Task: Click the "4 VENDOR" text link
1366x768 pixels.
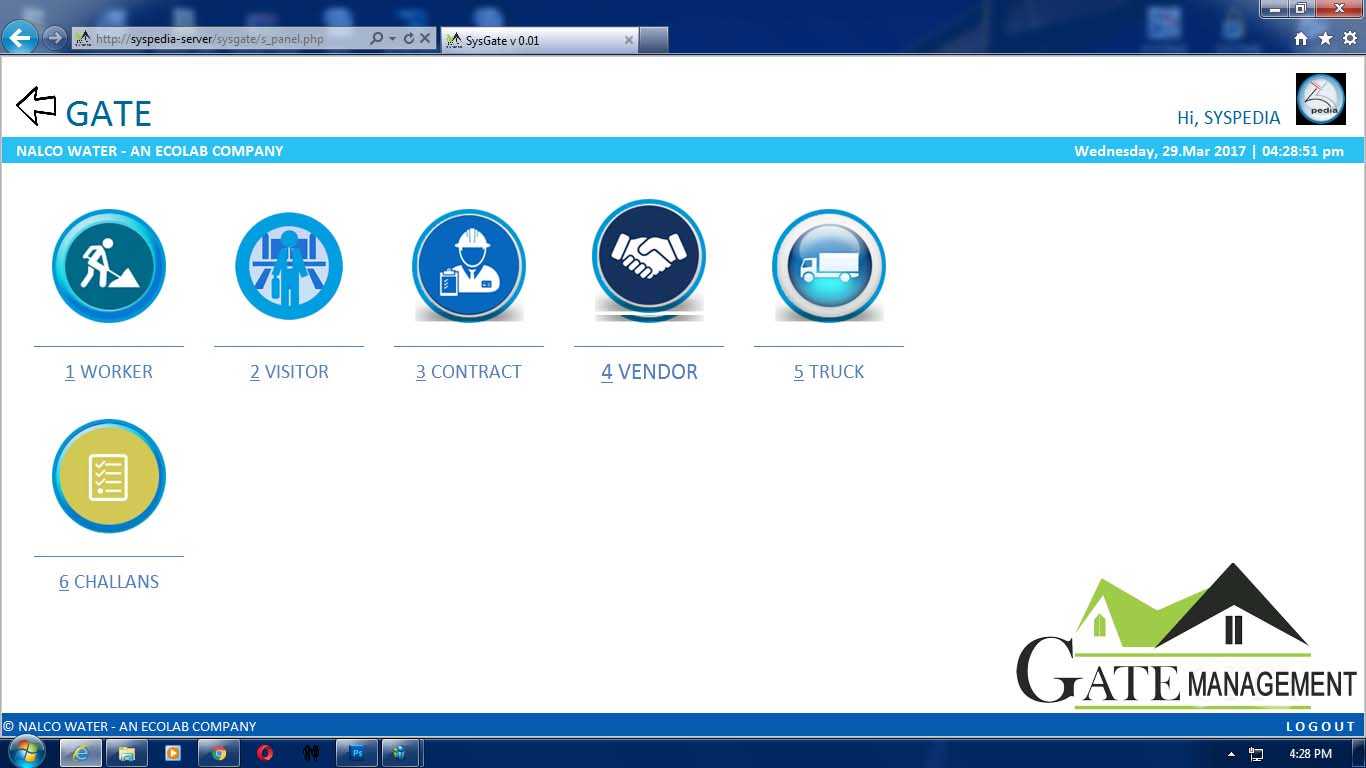Action: coord(649,372)
